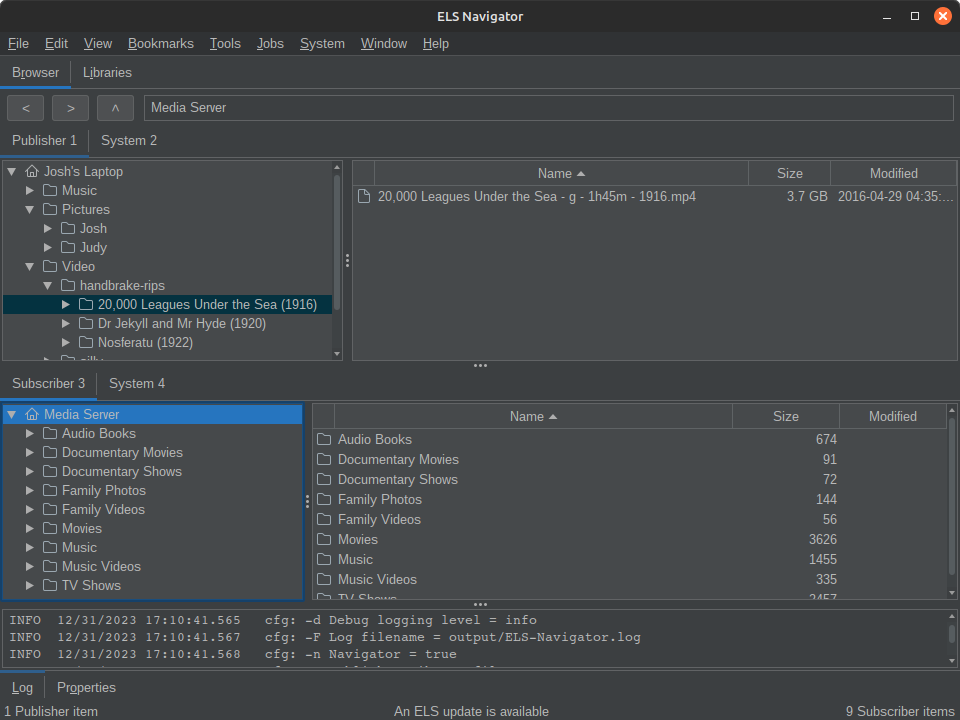Click the mp4 file icon in publisher list
Image resolution: width=960 pixels, height=720 pixels.
click(364, 197)
